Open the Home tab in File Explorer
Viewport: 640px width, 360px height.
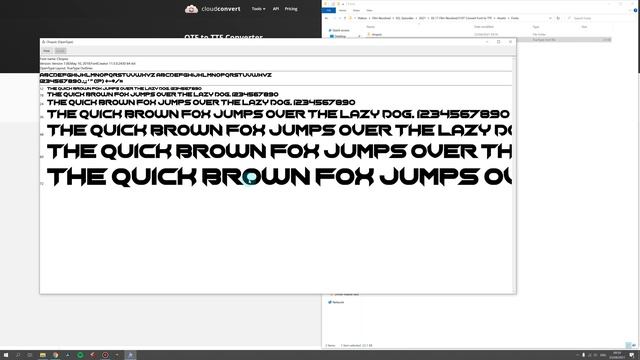coord(342,10)
